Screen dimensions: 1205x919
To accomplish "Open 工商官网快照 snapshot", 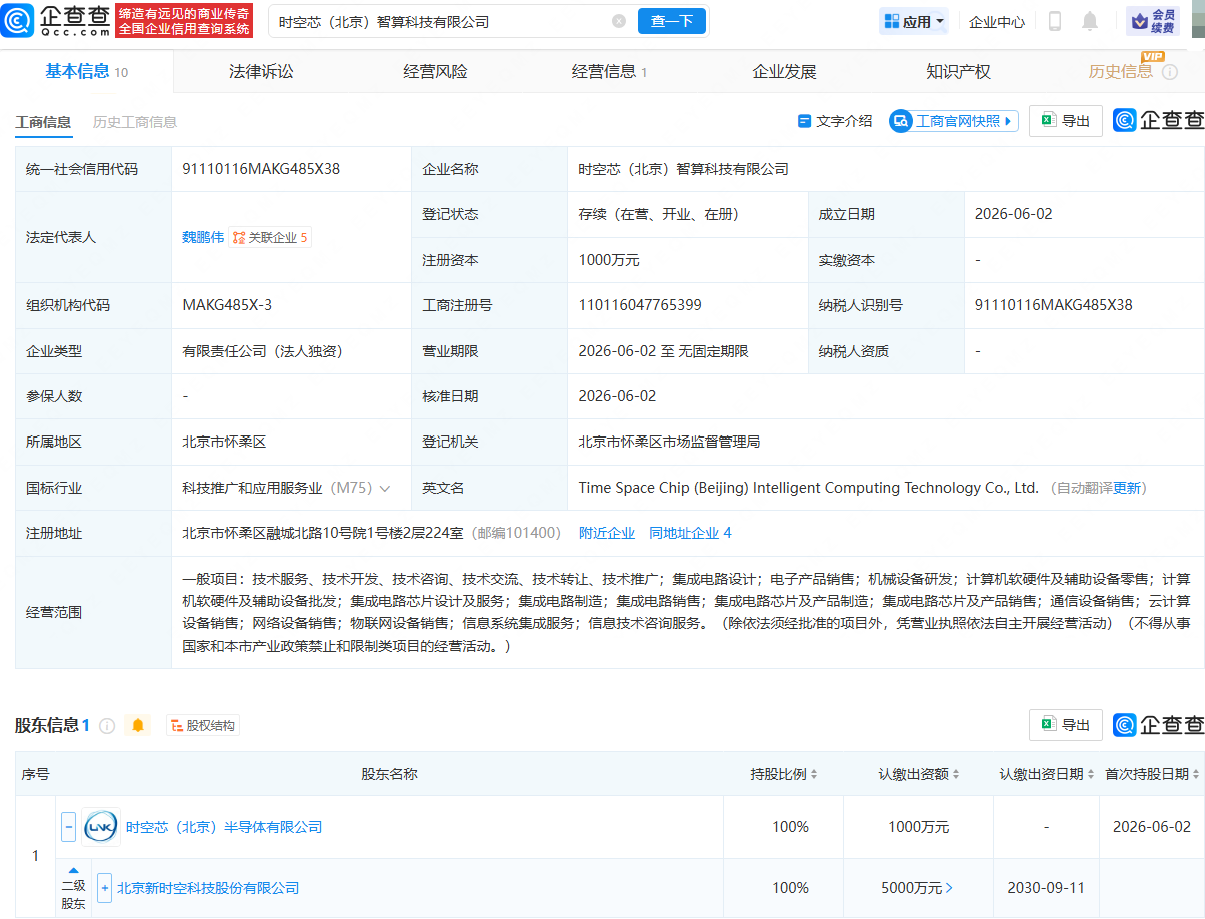I will tap(954, 121).
